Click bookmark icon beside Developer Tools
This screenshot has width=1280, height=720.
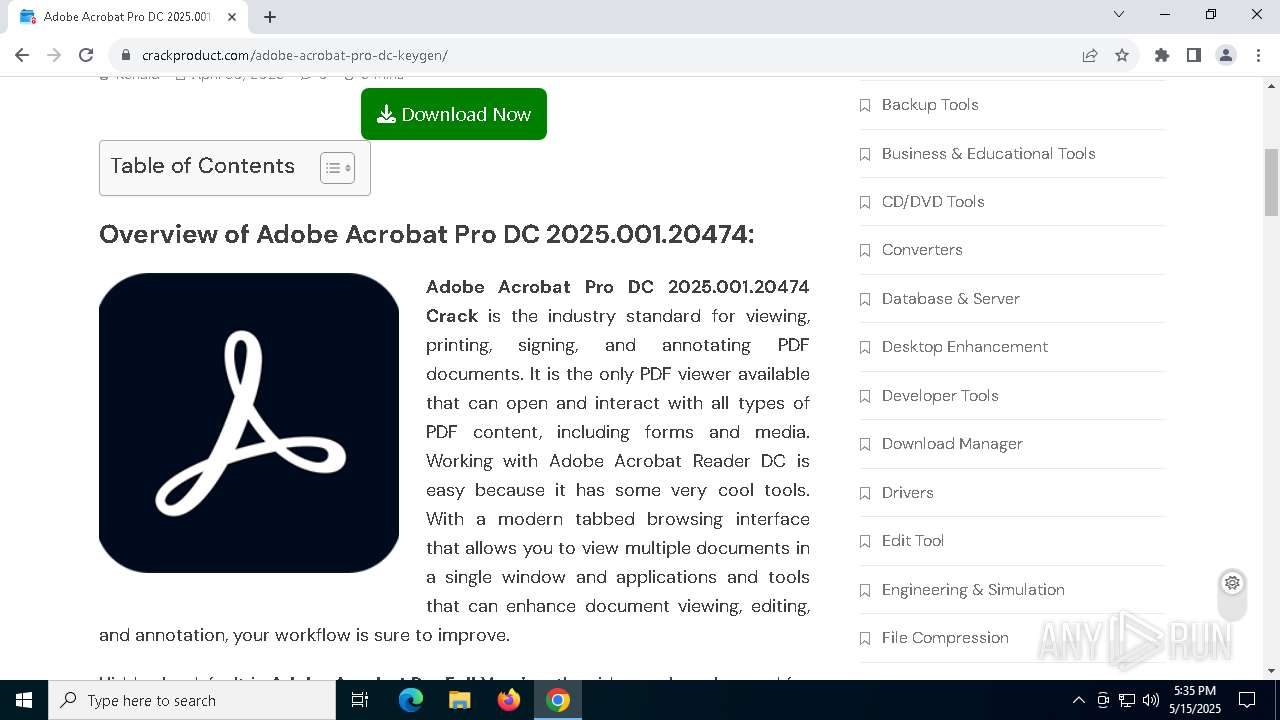[865, 396]
